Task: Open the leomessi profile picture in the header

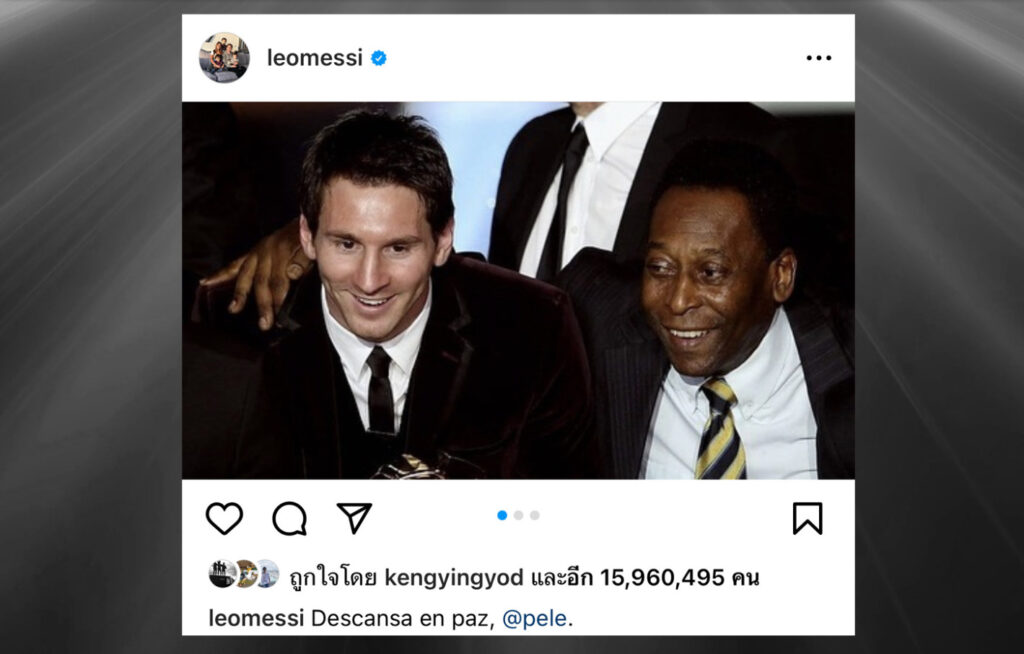Action: (x=224, y=57)
